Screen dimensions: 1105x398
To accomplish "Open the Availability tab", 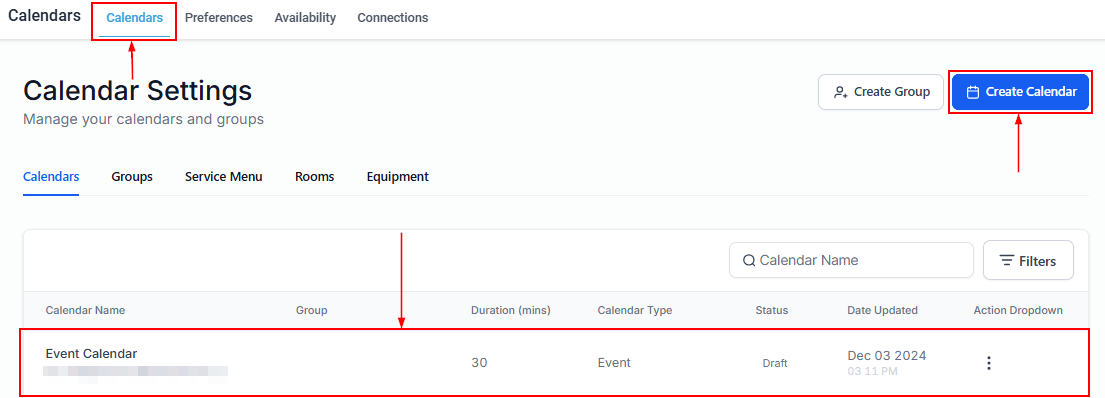I will coord(305,18).
